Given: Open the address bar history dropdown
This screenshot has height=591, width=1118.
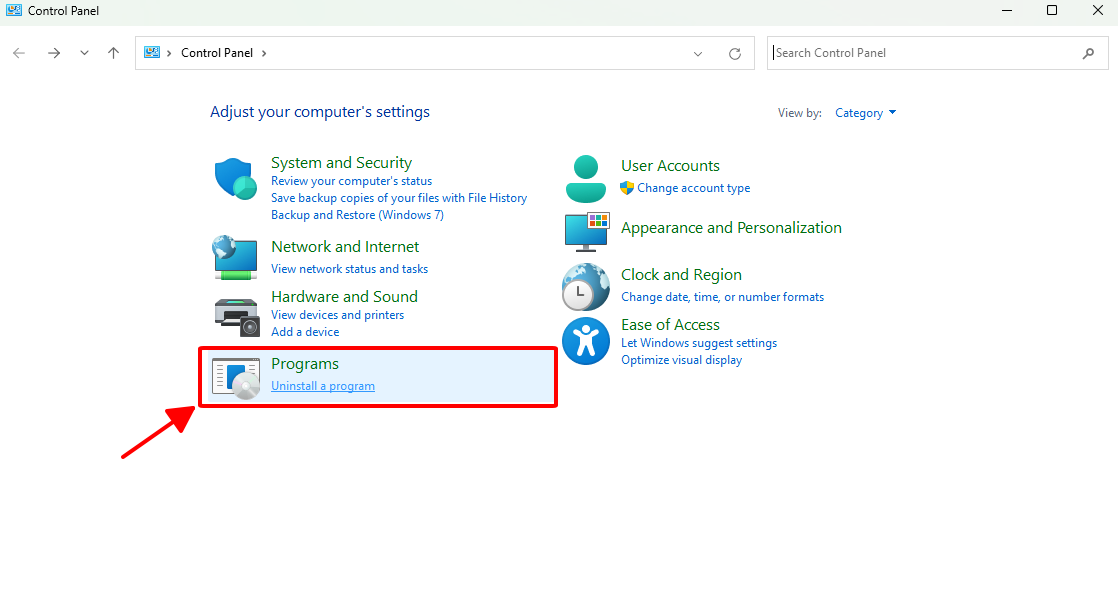Looking at the screenshot, I should tap(698, 54).
